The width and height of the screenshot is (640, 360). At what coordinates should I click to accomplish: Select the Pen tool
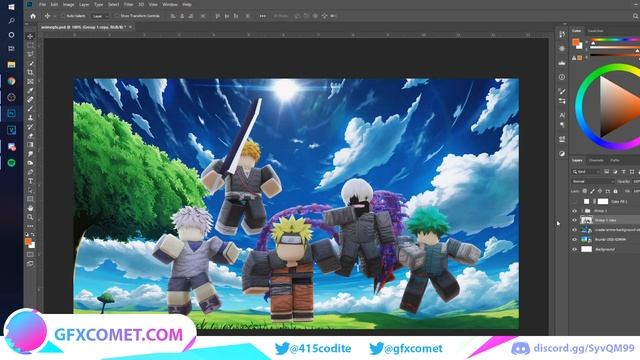[x=30, y=172]
